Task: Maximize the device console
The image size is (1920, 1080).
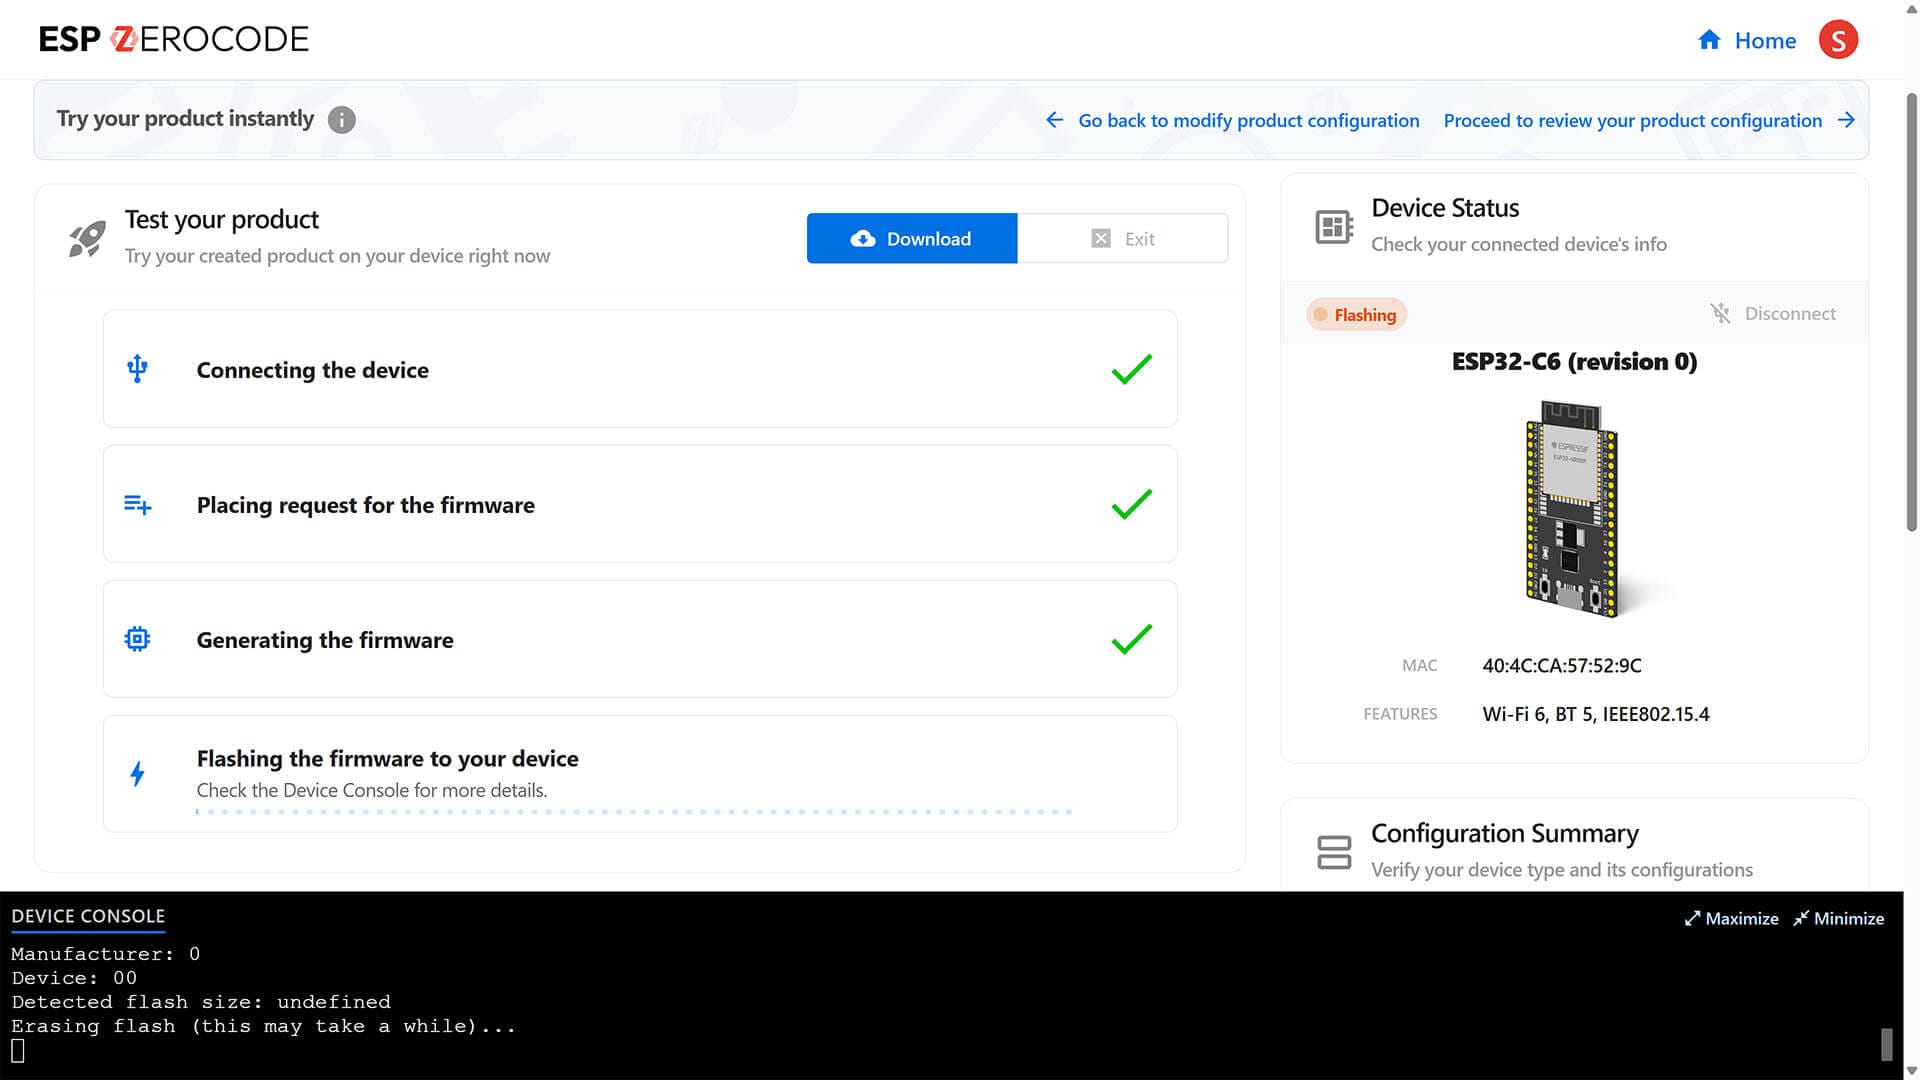Action: [x=1731, y=918]
